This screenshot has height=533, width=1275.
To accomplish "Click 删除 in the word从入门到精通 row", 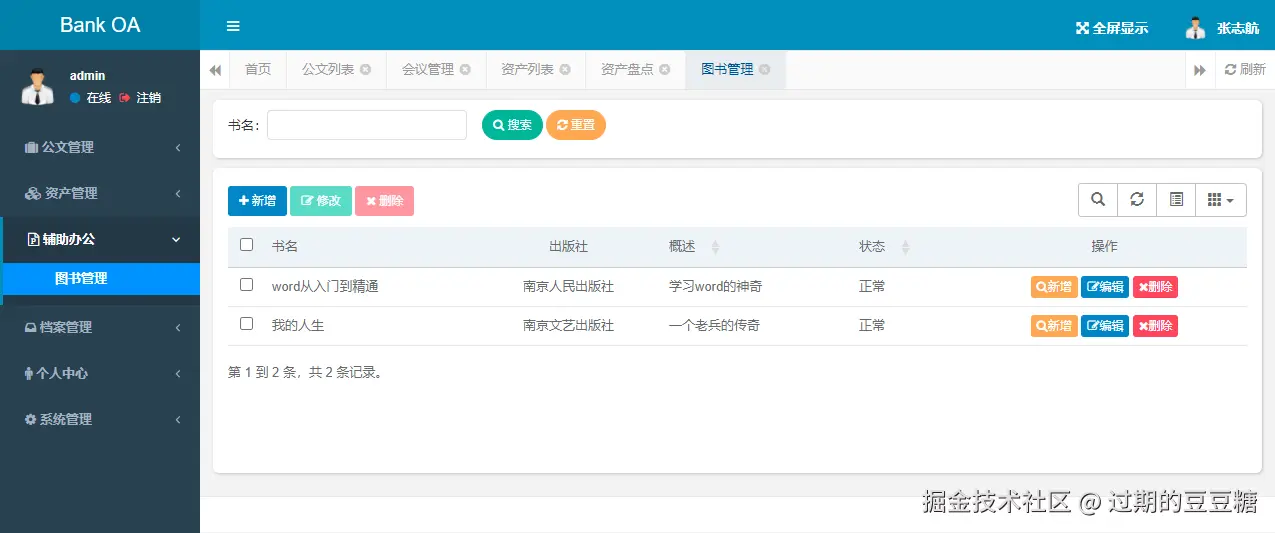I will [x=1155, y=287].
